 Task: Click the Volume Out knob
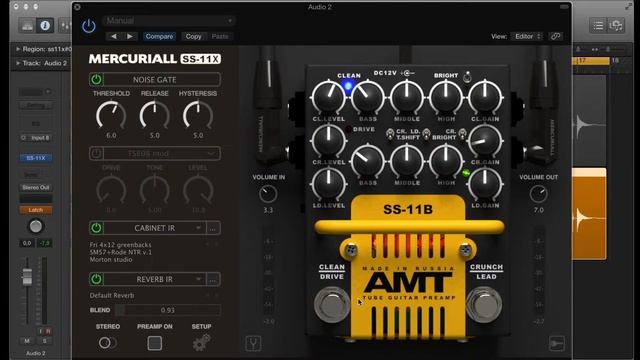[x=538, y=194]
